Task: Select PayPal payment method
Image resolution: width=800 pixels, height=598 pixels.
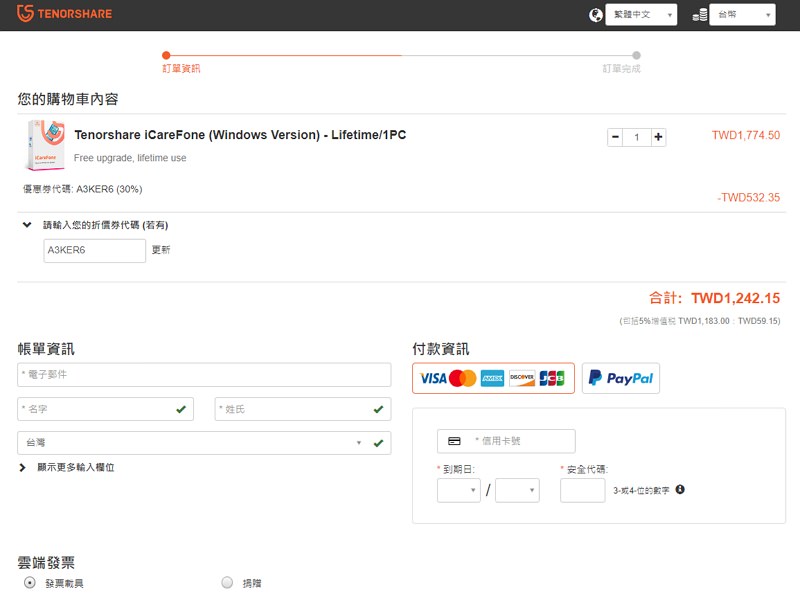Action: click(x=621, y=378)
